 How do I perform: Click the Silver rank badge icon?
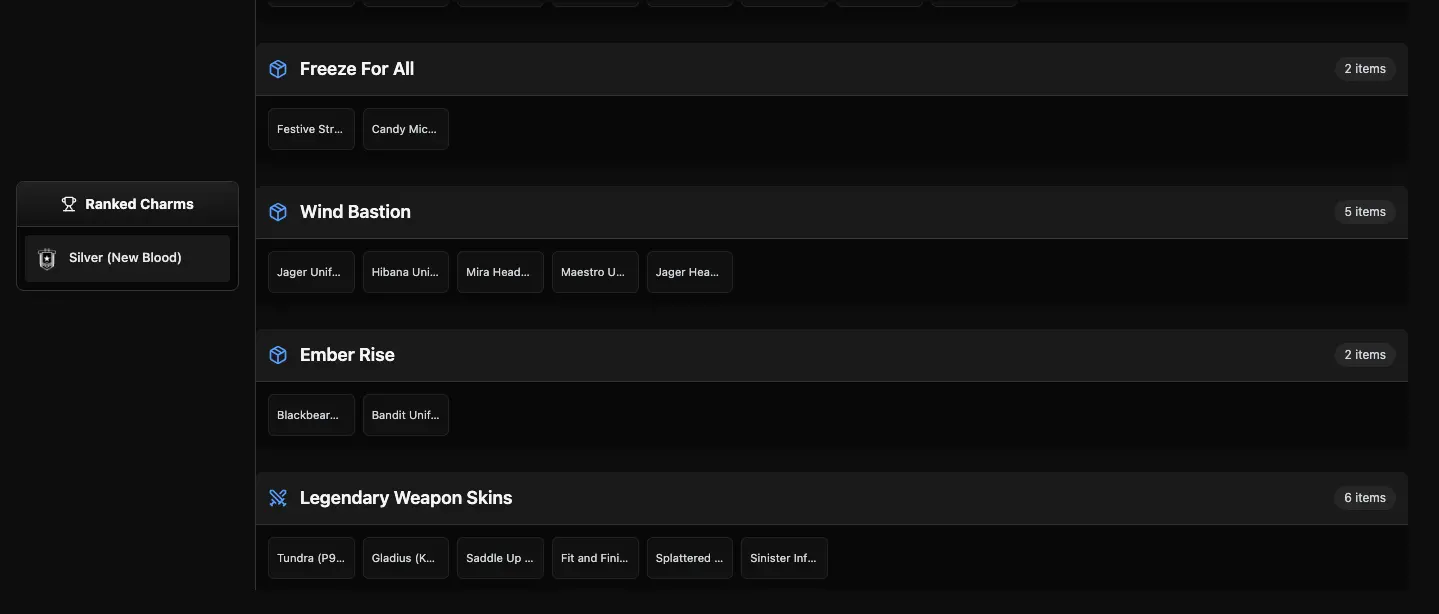[x=47, y=259]
